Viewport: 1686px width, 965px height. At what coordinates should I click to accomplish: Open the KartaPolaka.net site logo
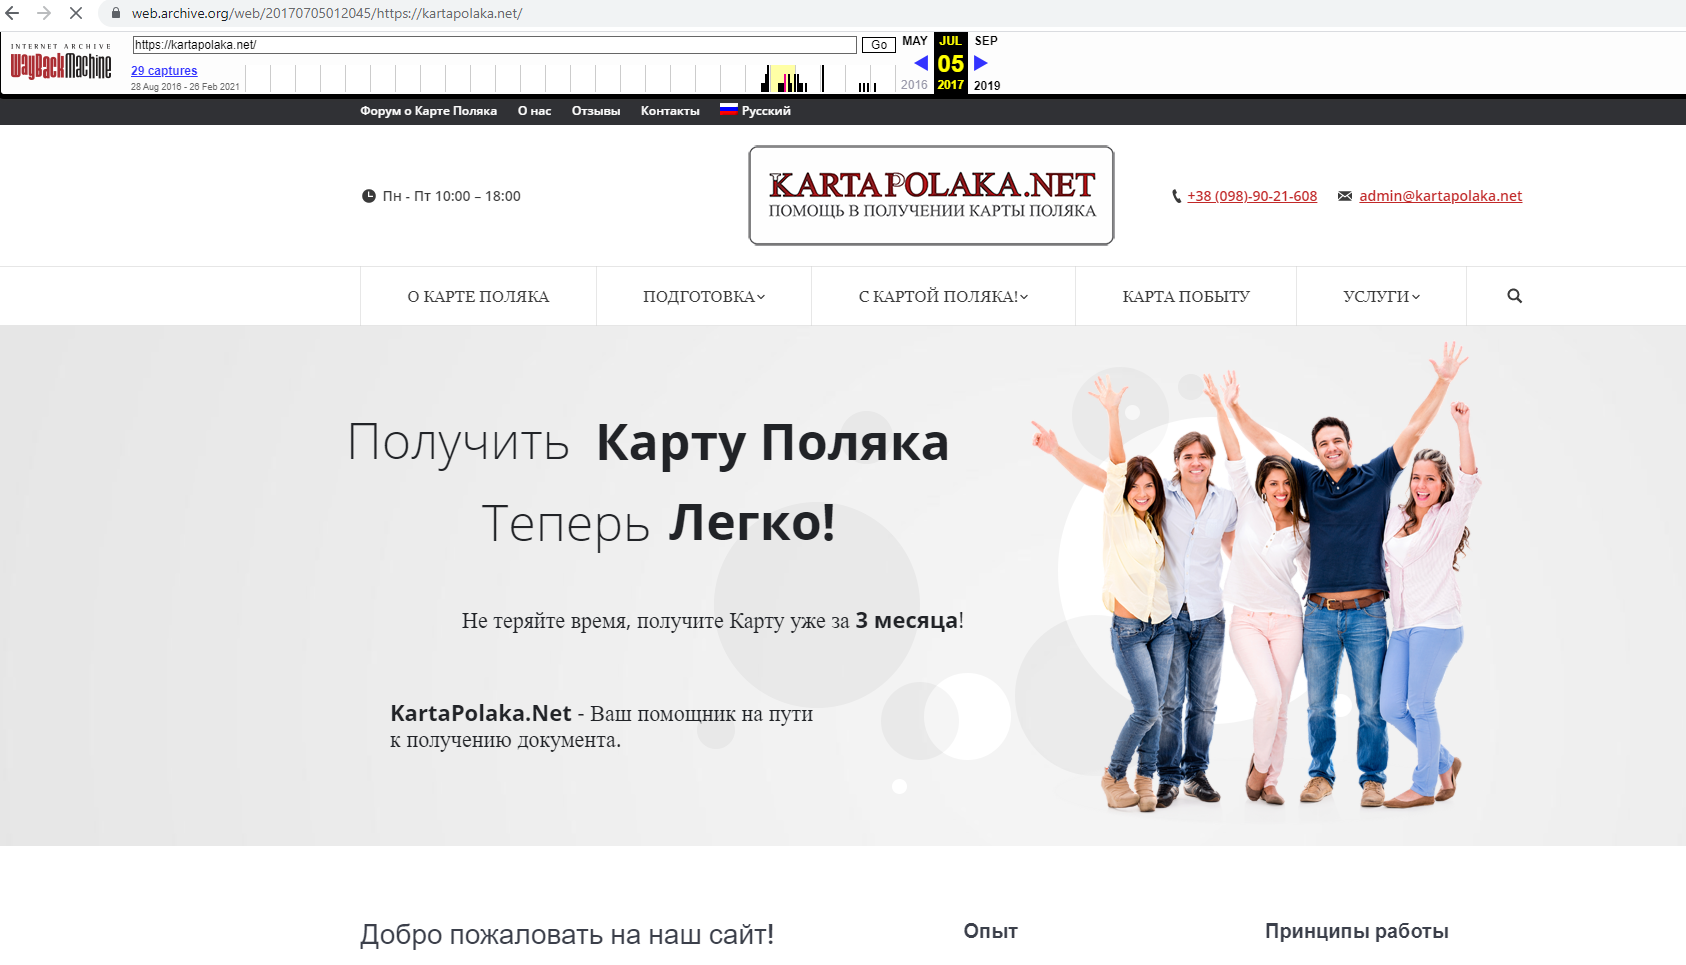point(931,195)
